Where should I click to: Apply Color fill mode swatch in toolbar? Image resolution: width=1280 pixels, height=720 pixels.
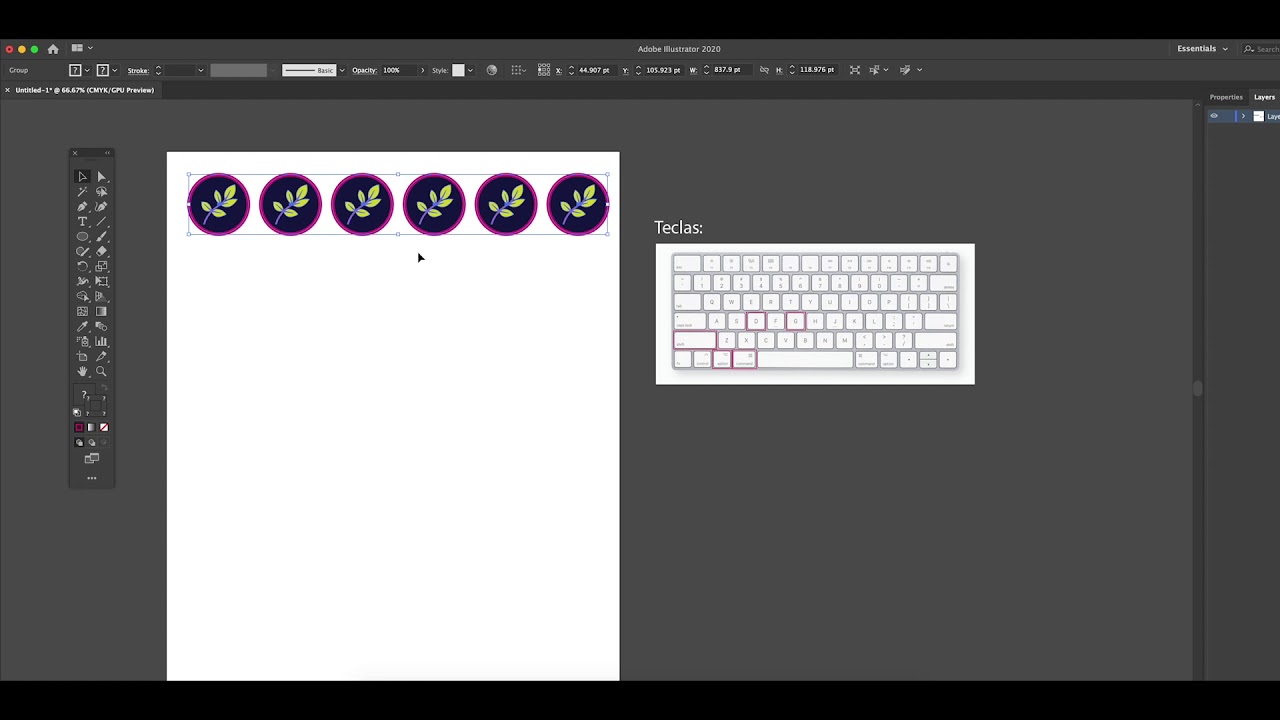[x=79, y=427]
